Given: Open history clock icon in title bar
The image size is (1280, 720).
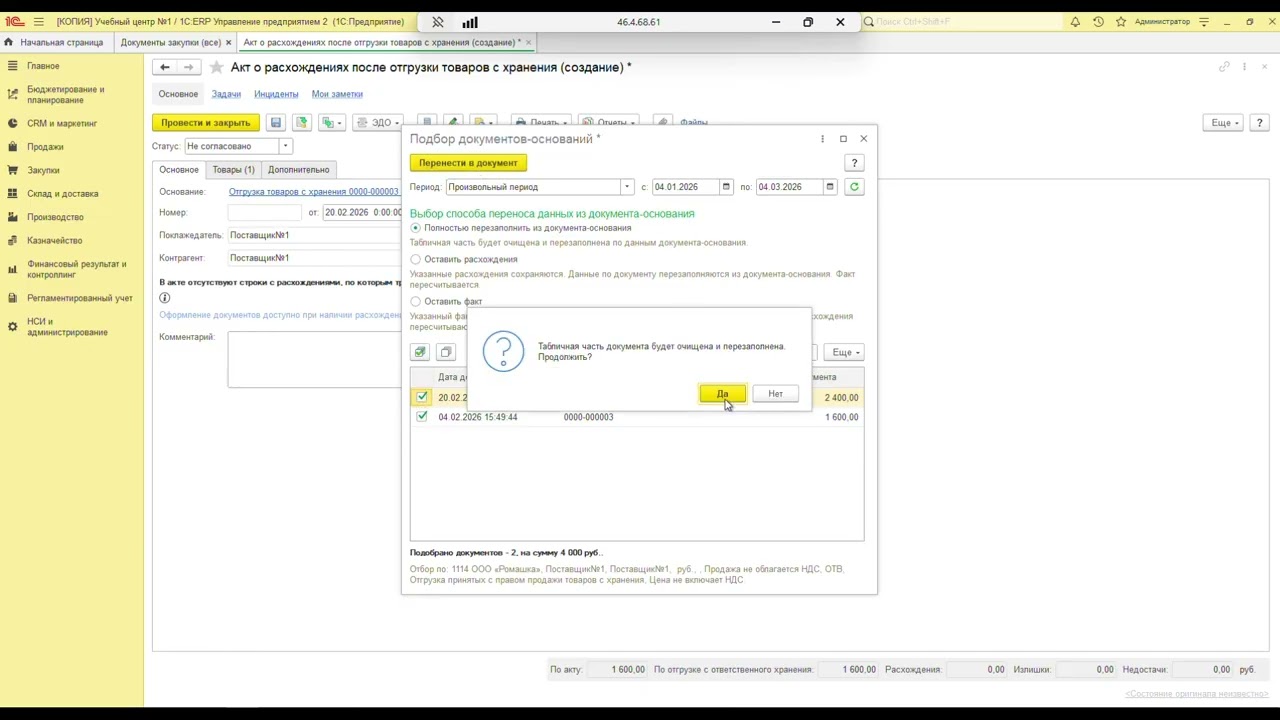Looking at the screenshot, I should click(1098, 22).
